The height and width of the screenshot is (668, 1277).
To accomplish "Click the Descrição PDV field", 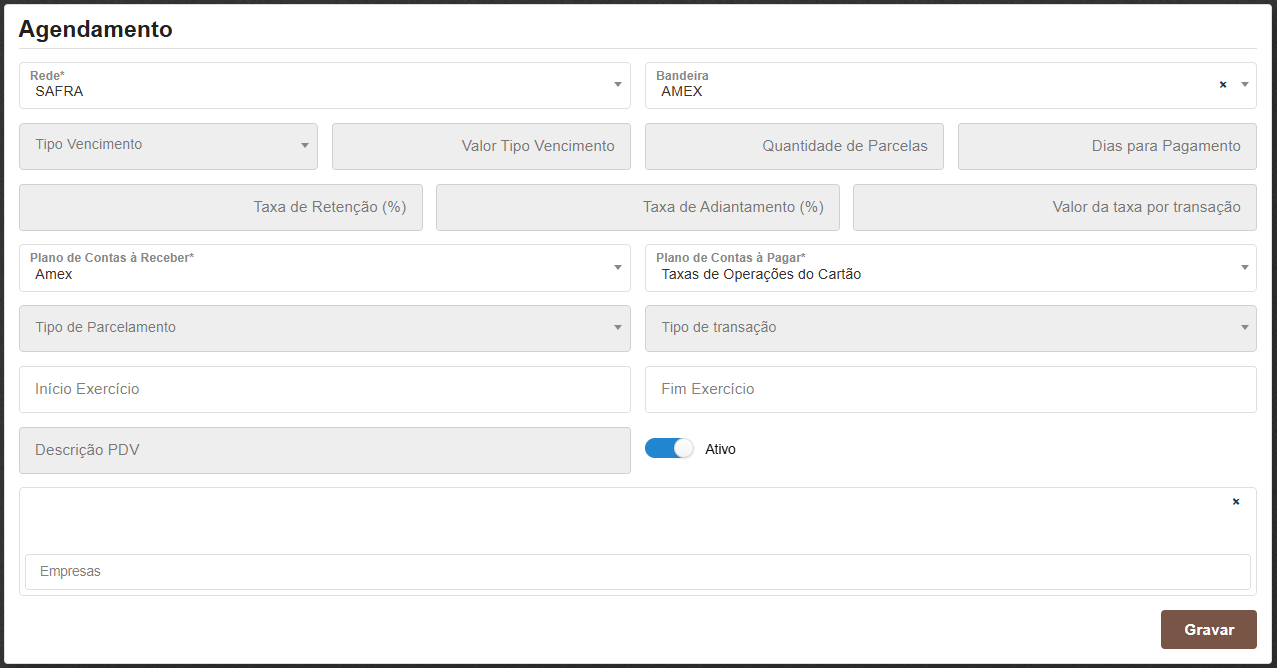I will pyautogui.click(x=325, y=450).
